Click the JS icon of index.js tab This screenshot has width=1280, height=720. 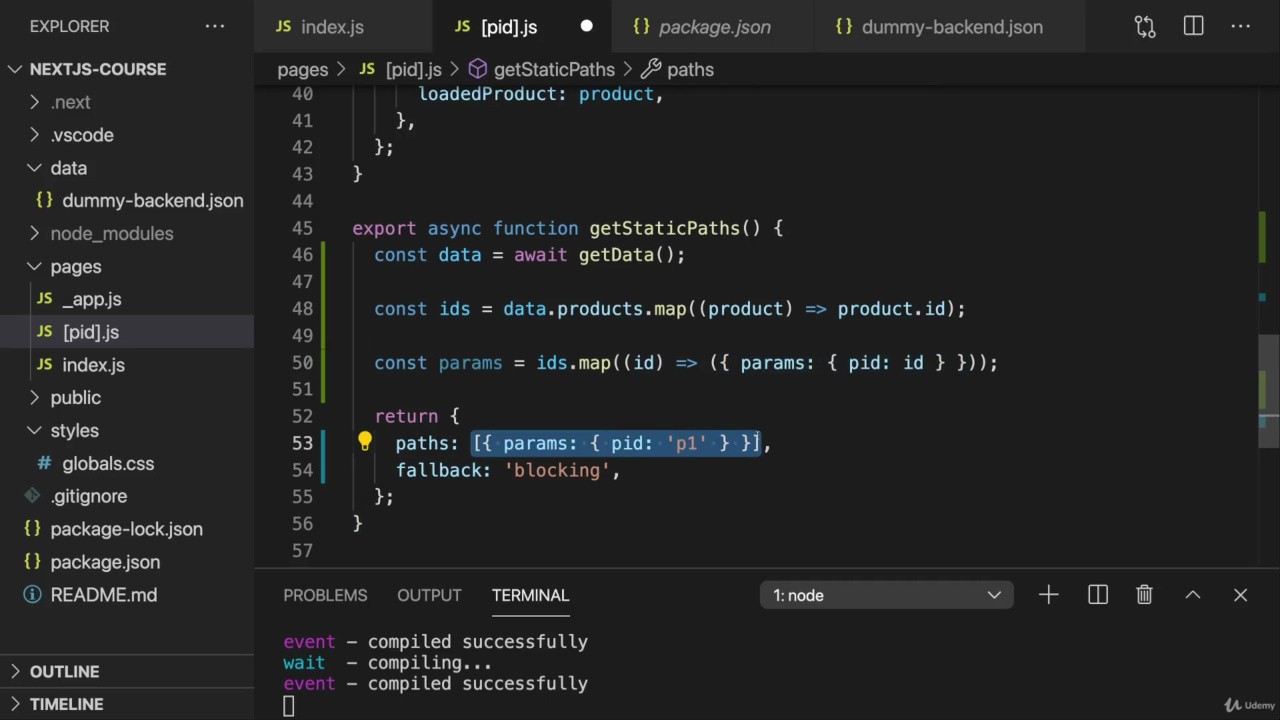click(x=284, y=27)
